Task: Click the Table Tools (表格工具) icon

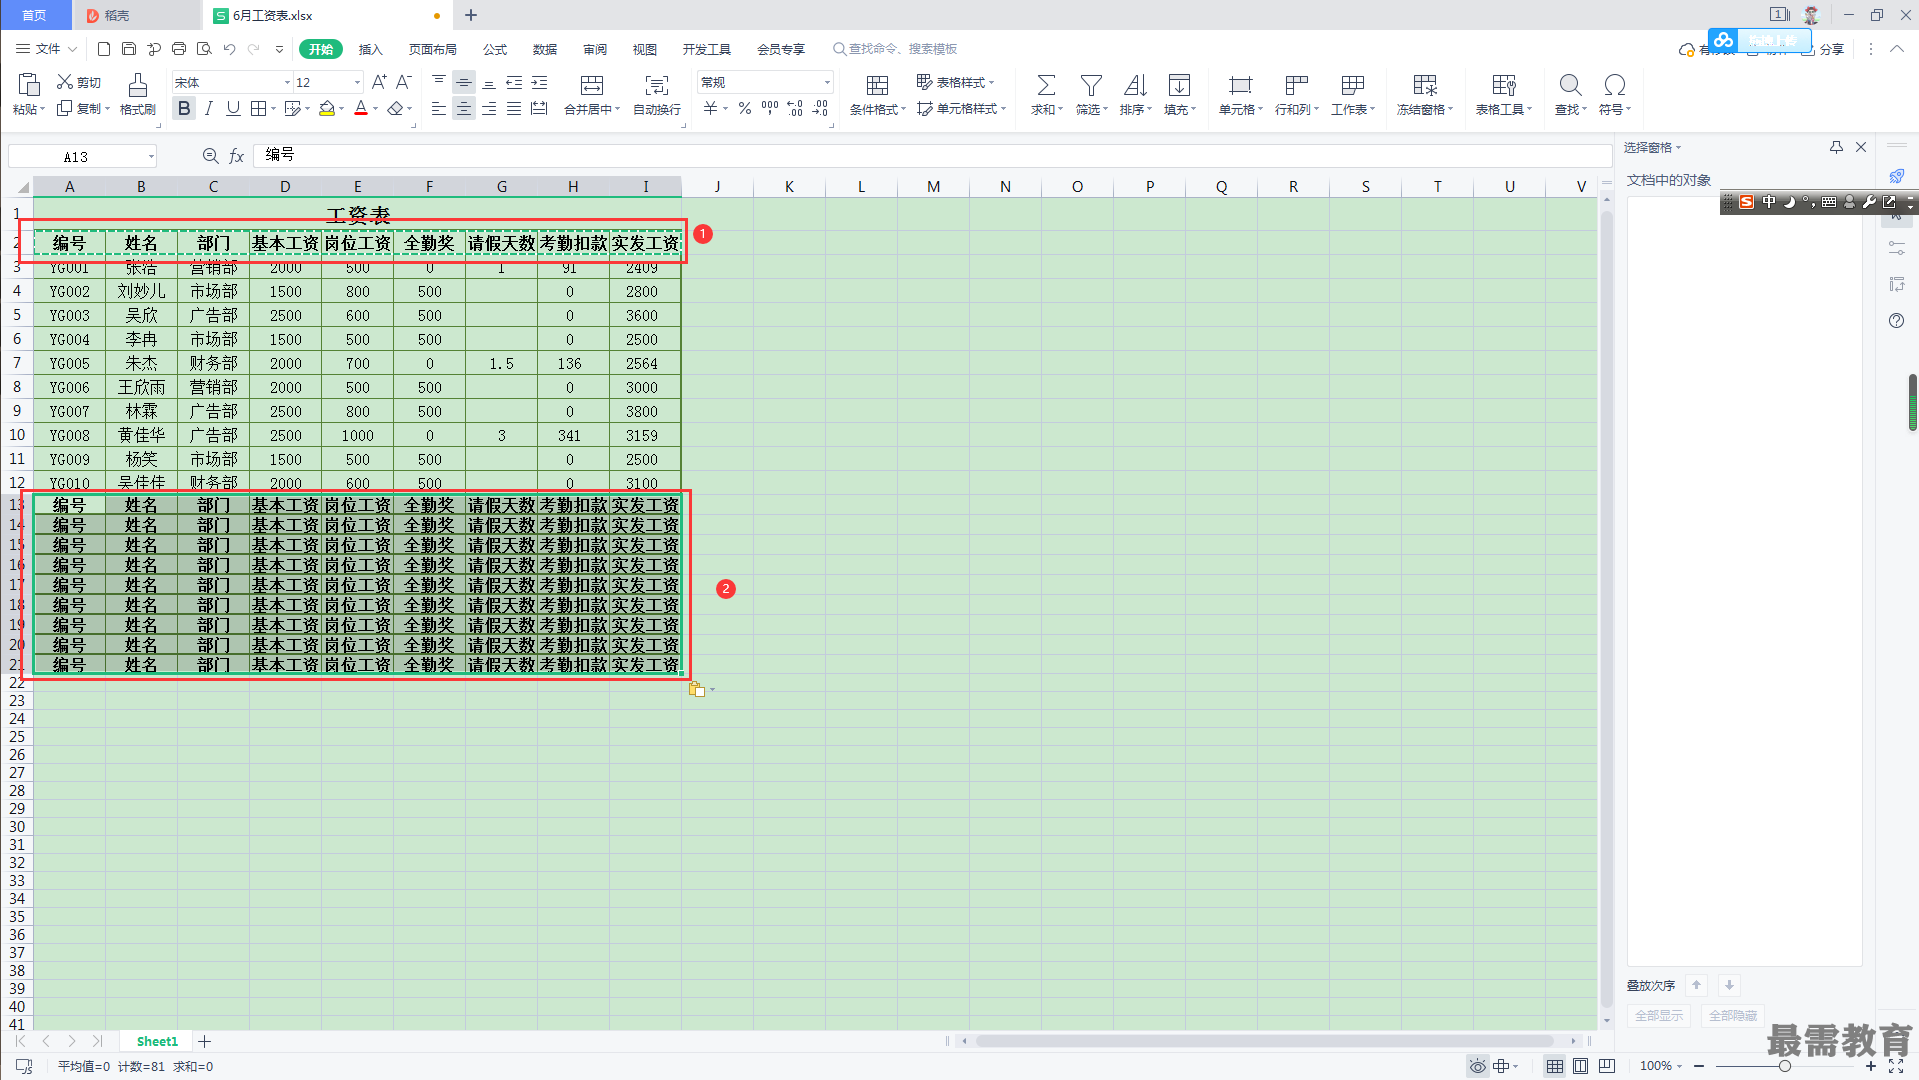Action: [x=1504, y=85]
